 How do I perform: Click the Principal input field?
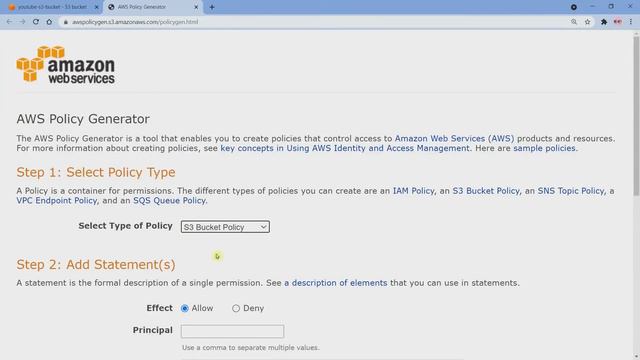(232, 331)
